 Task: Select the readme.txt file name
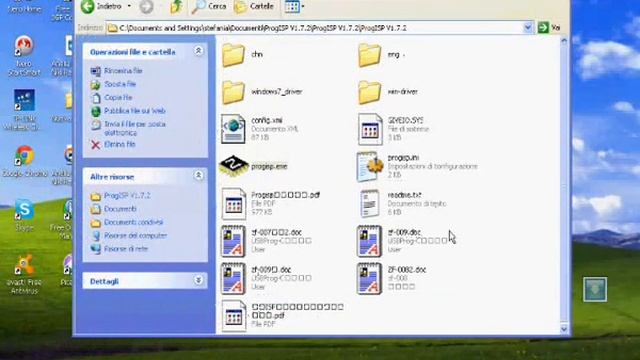(x=404, y=195)
